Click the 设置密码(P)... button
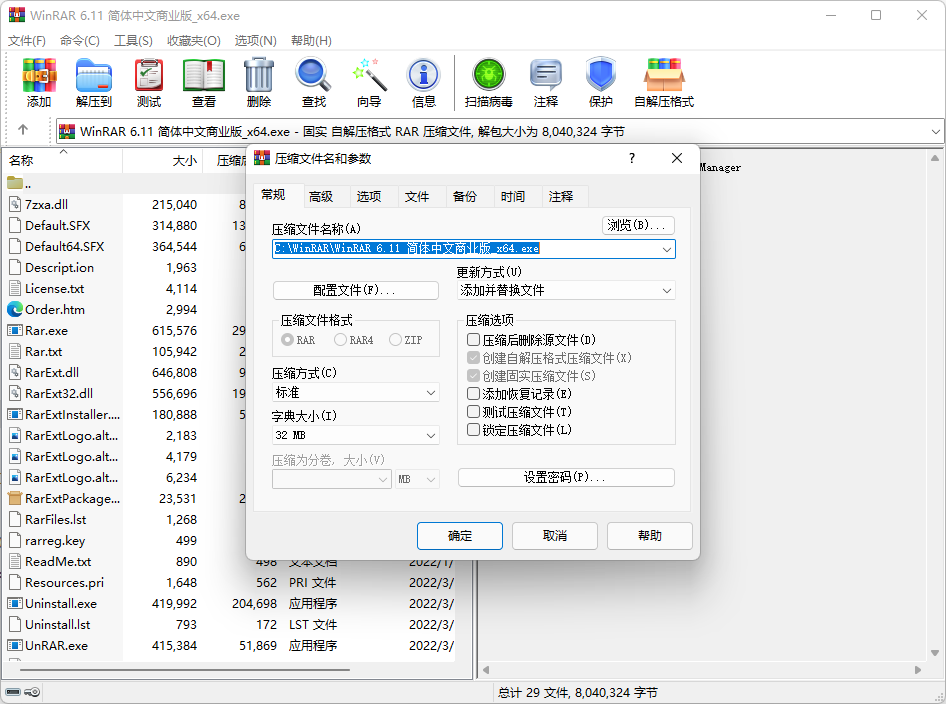This screenshot has width=946, height=704. pos(566,478)
